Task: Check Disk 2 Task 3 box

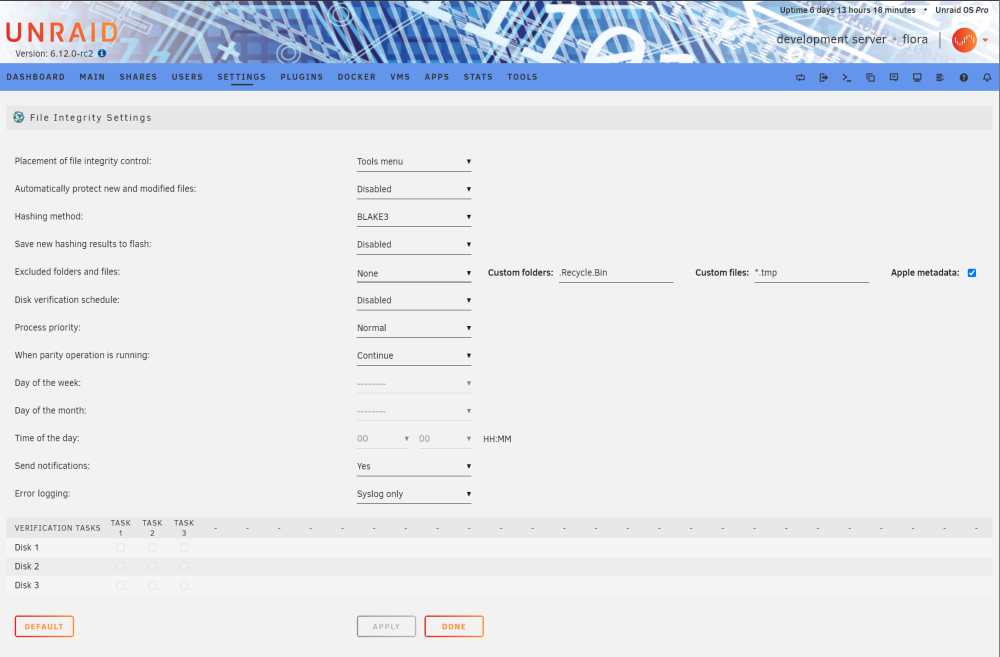Action: 184,566
